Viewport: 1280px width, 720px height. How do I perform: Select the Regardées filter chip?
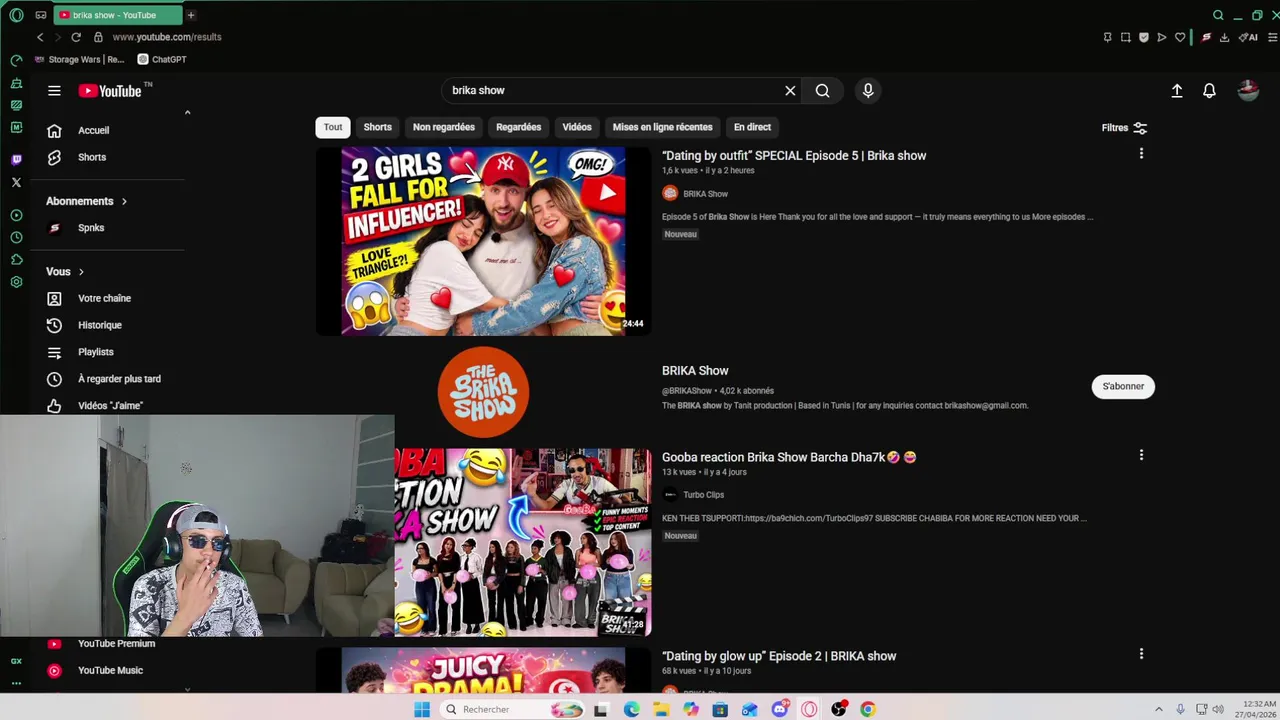point(518,127)
